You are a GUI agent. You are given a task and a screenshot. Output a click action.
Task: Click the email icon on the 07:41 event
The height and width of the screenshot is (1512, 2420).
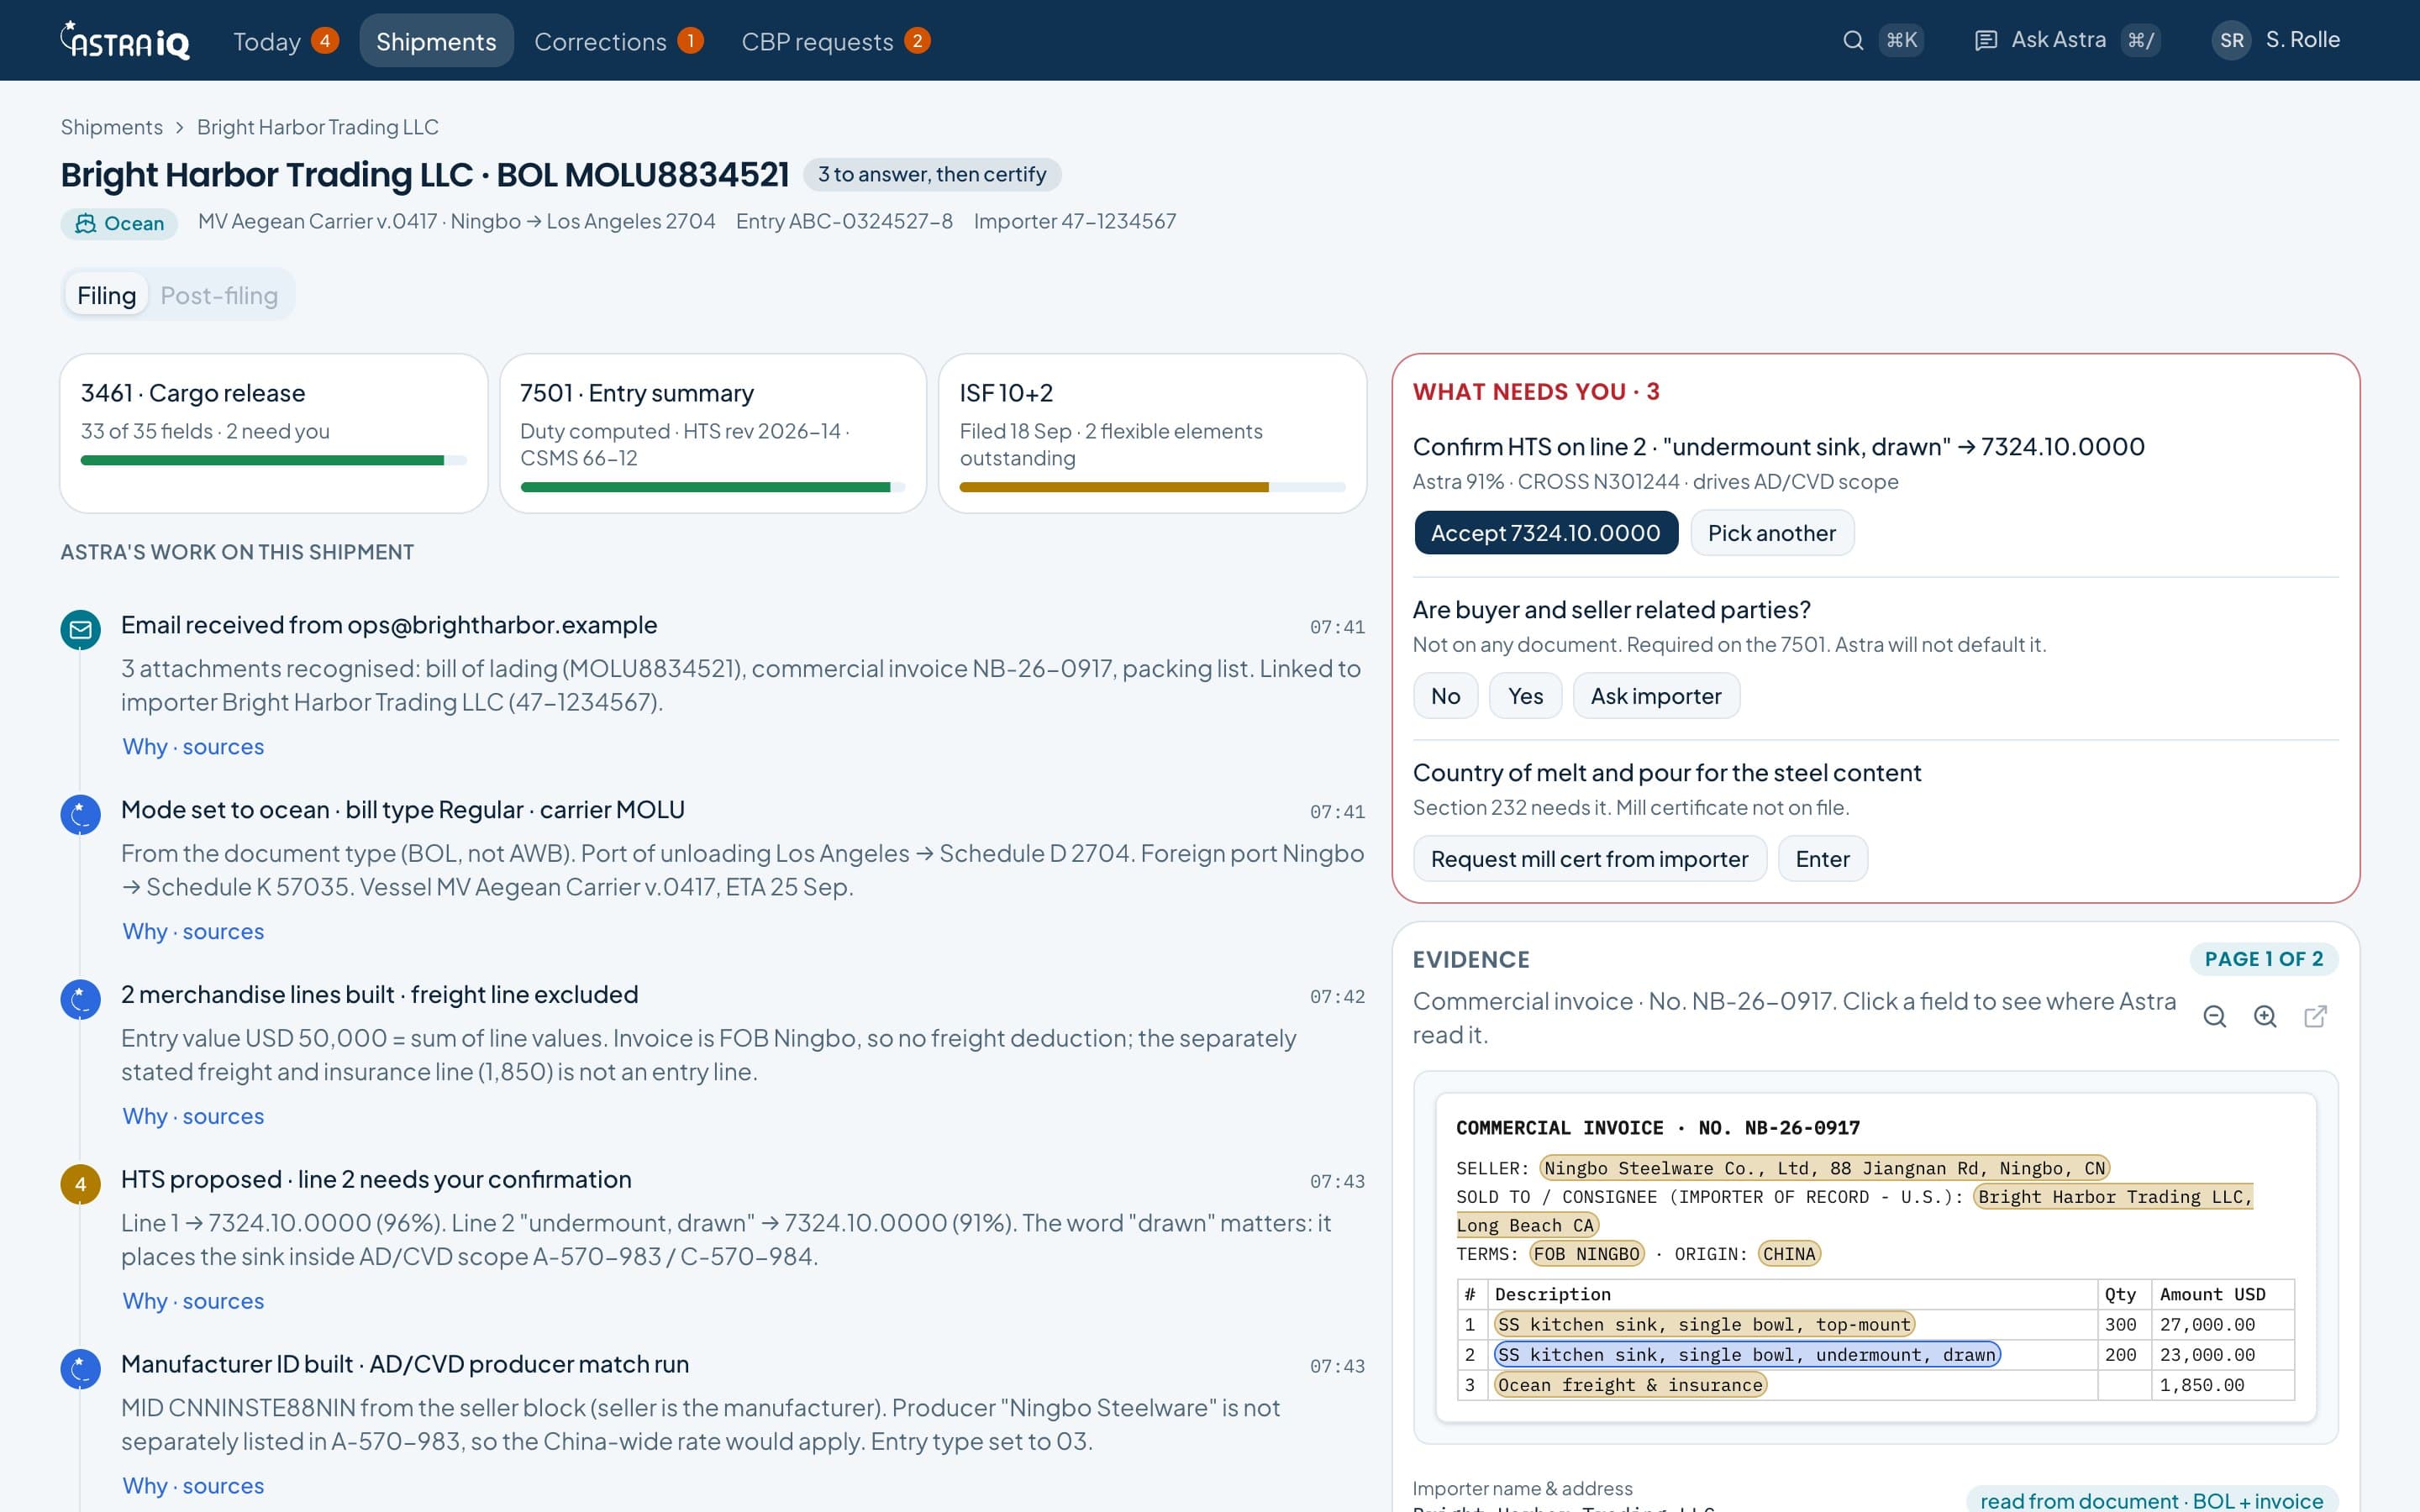pyautogui.click(x=80, y=630)
